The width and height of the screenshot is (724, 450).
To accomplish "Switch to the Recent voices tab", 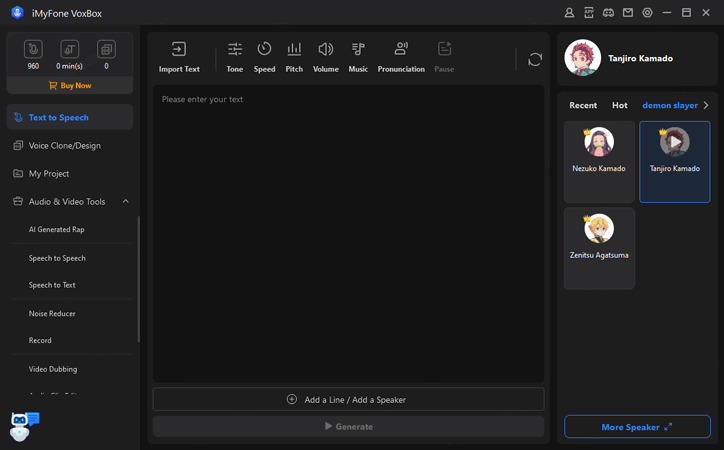I will (x=583, y=105).
